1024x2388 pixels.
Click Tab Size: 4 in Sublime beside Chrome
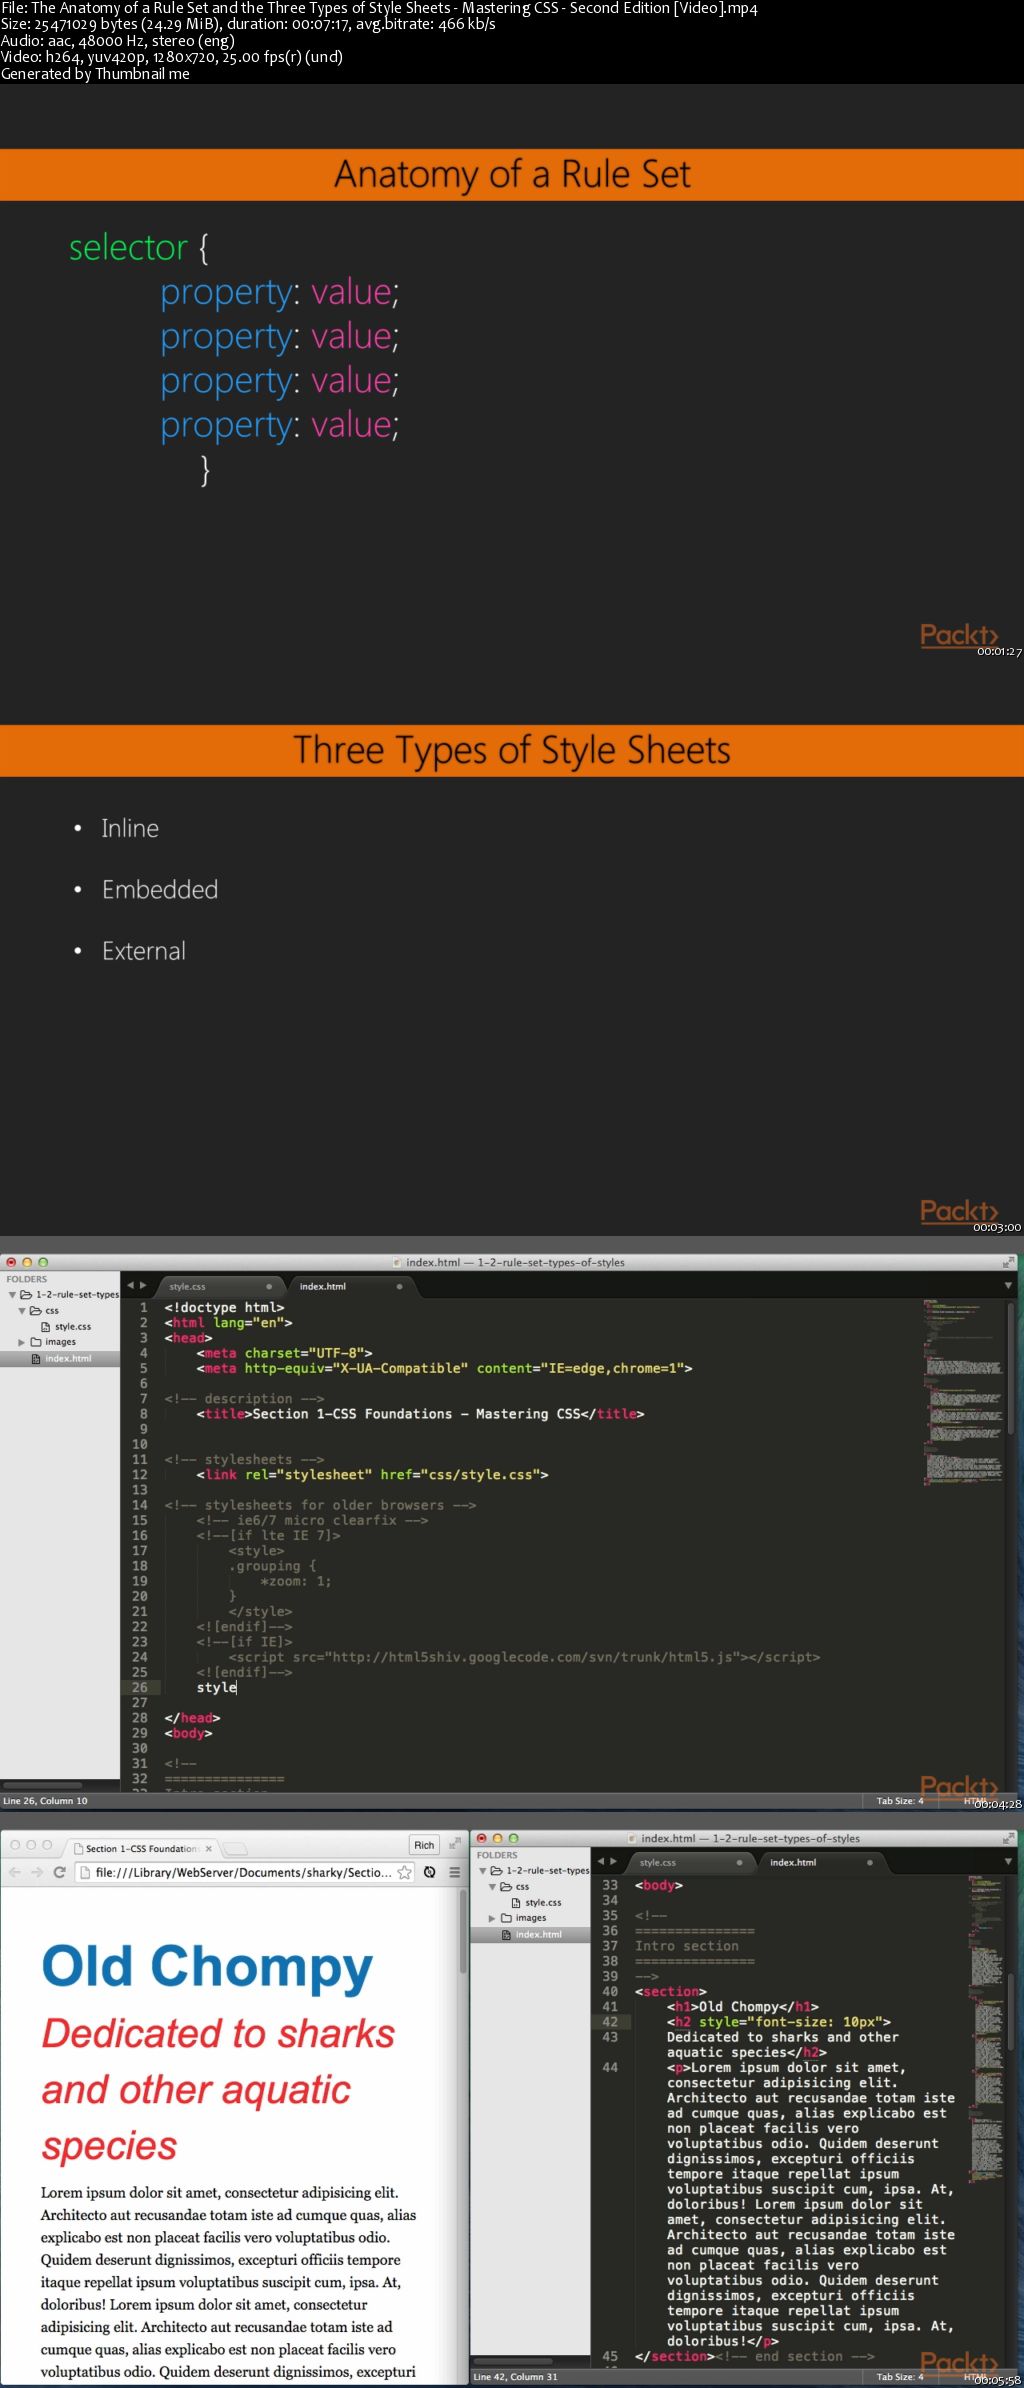click(x=900, y=2377)
